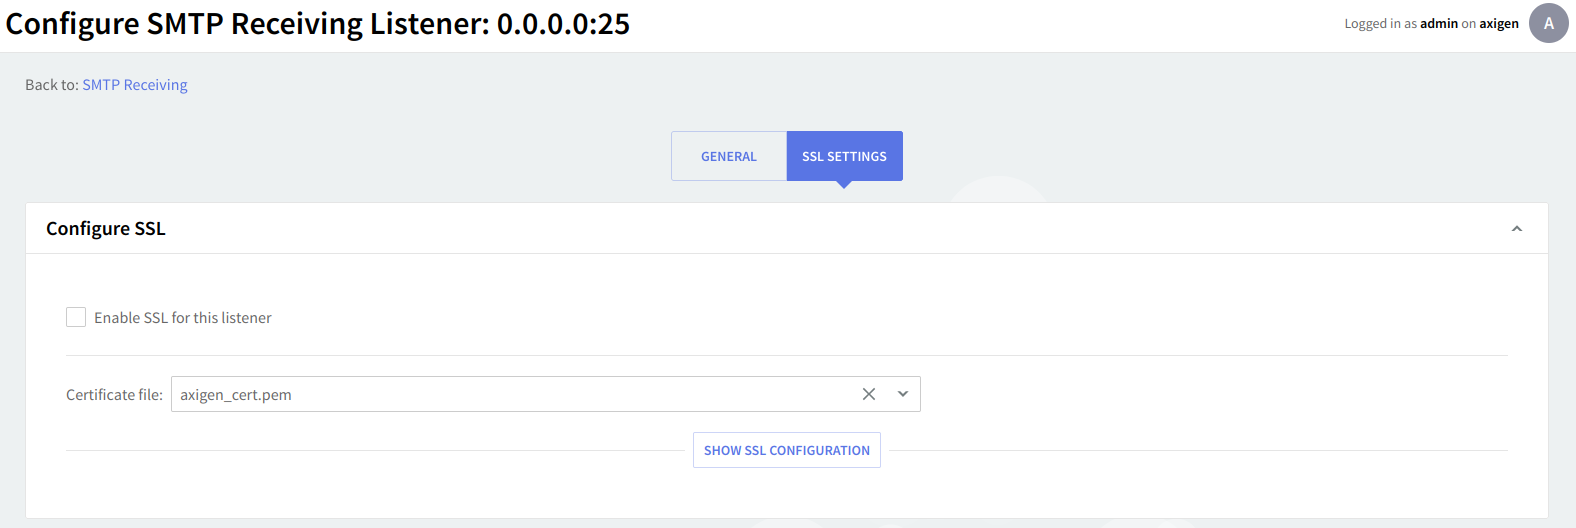This screenshot has height=528, width=1576.
Task: Click the 'Certificate file:' label
Action: (x=114, y=395)
